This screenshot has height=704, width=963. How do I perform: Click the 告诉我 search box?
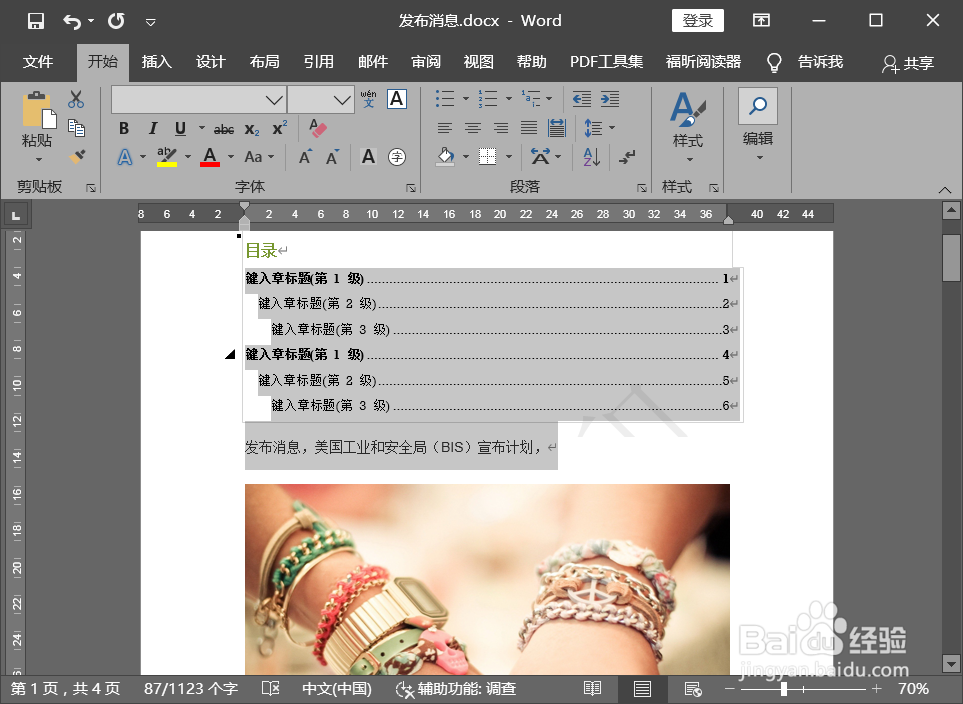pyautogui.click(x=820, y=62)
